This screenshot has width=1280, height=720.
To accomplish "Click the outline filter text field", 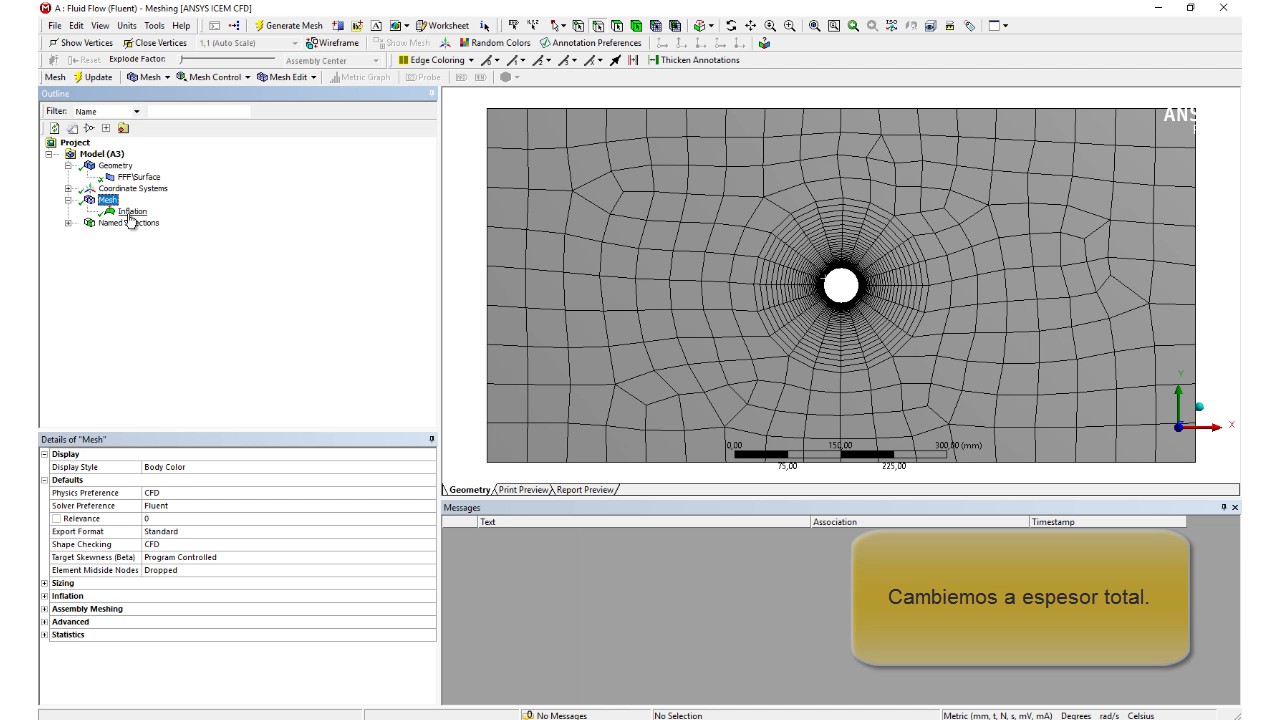I will click(198, 111).
